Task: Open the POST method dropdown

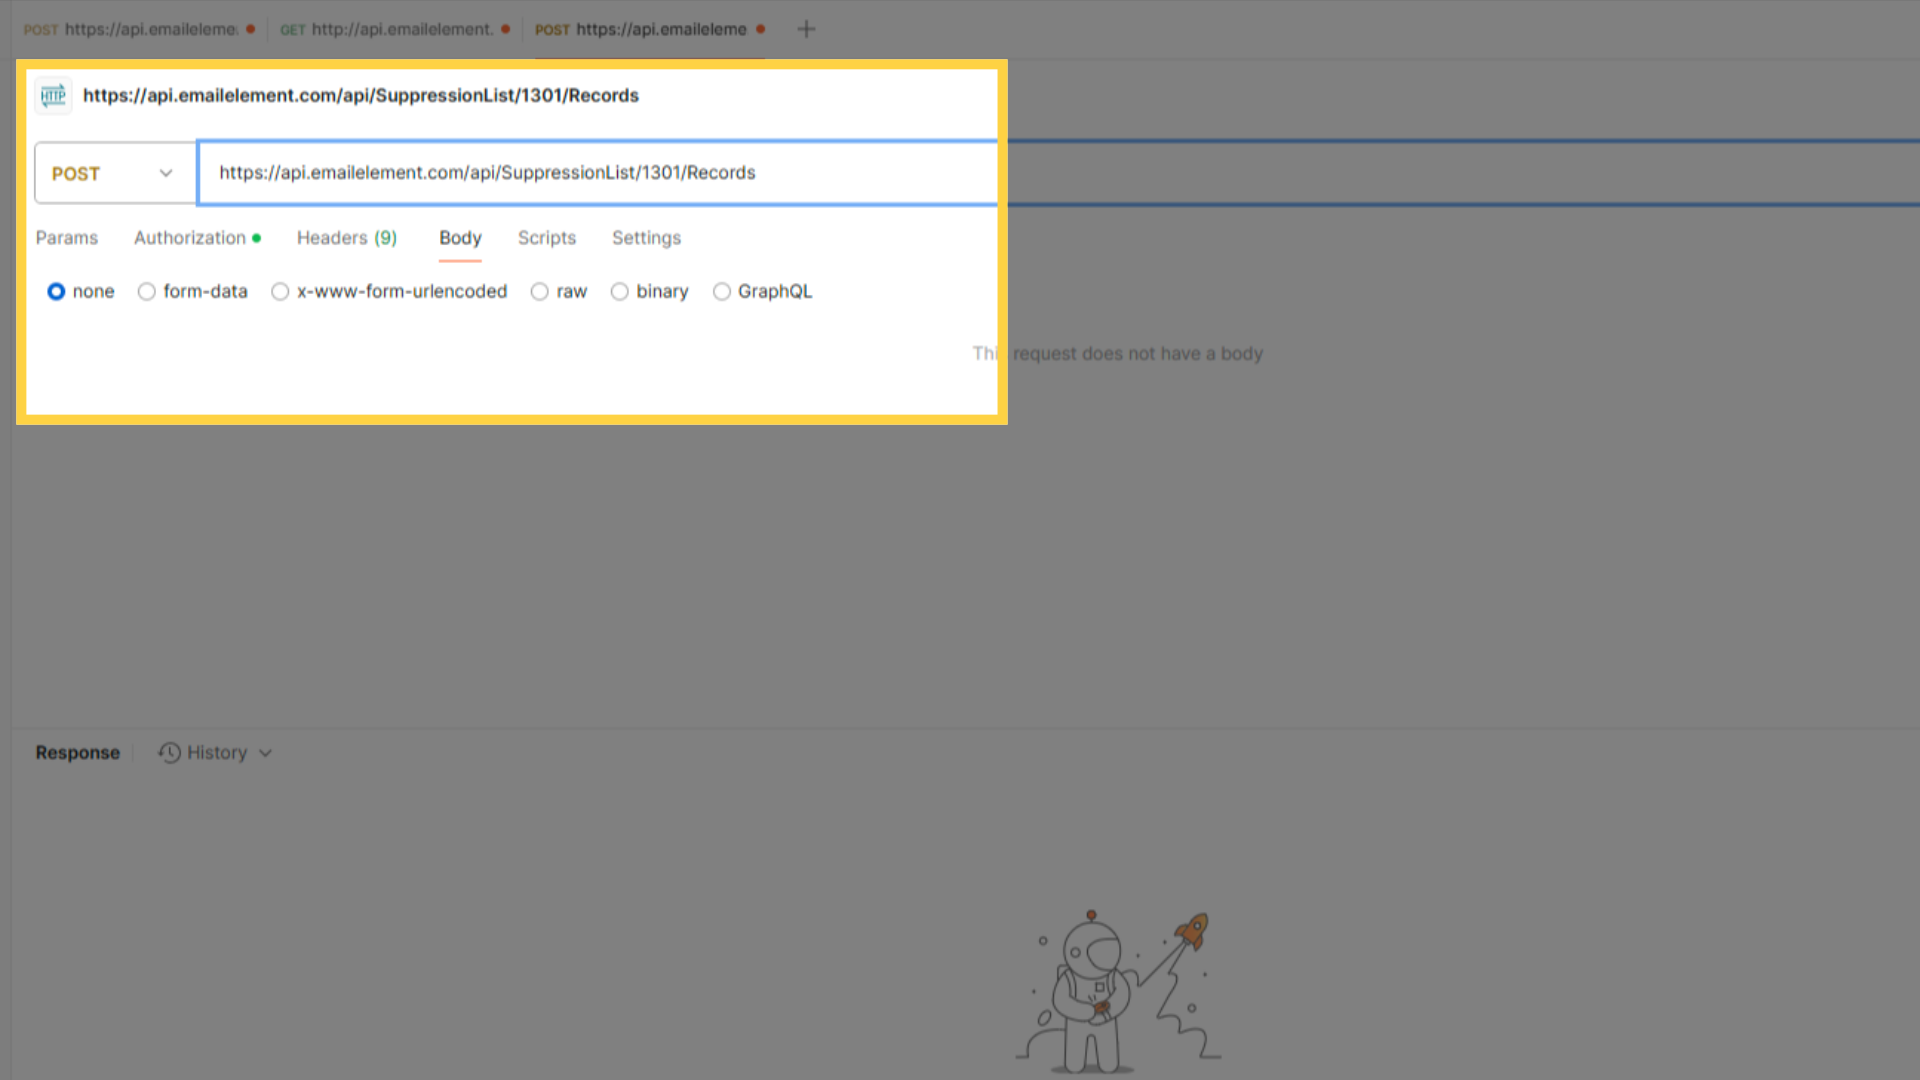Action: (115, 173)
